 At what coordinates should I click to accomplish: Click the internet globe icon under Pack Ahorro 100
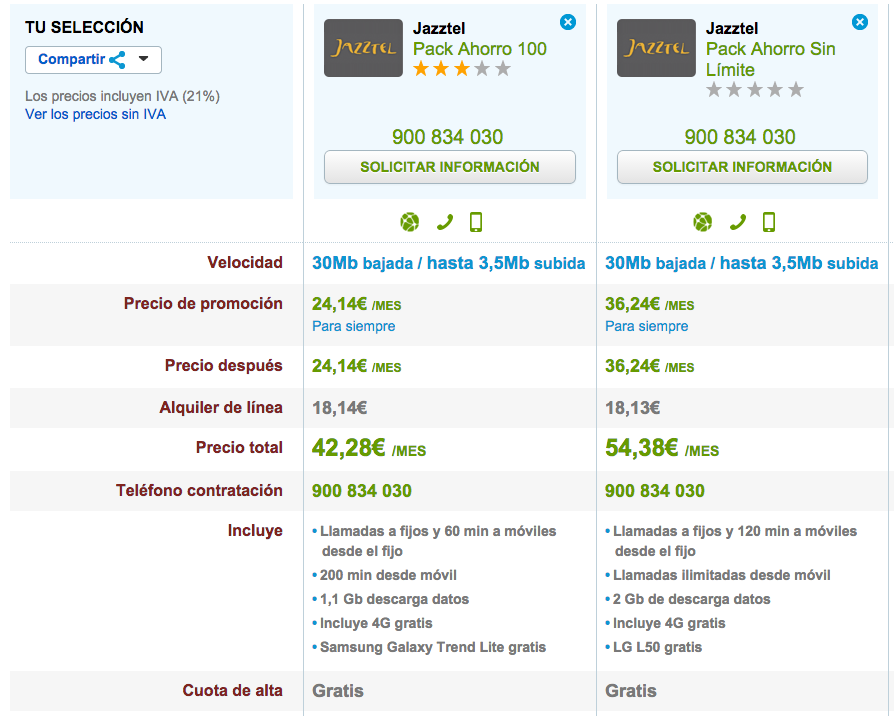(x=409, y=222)
